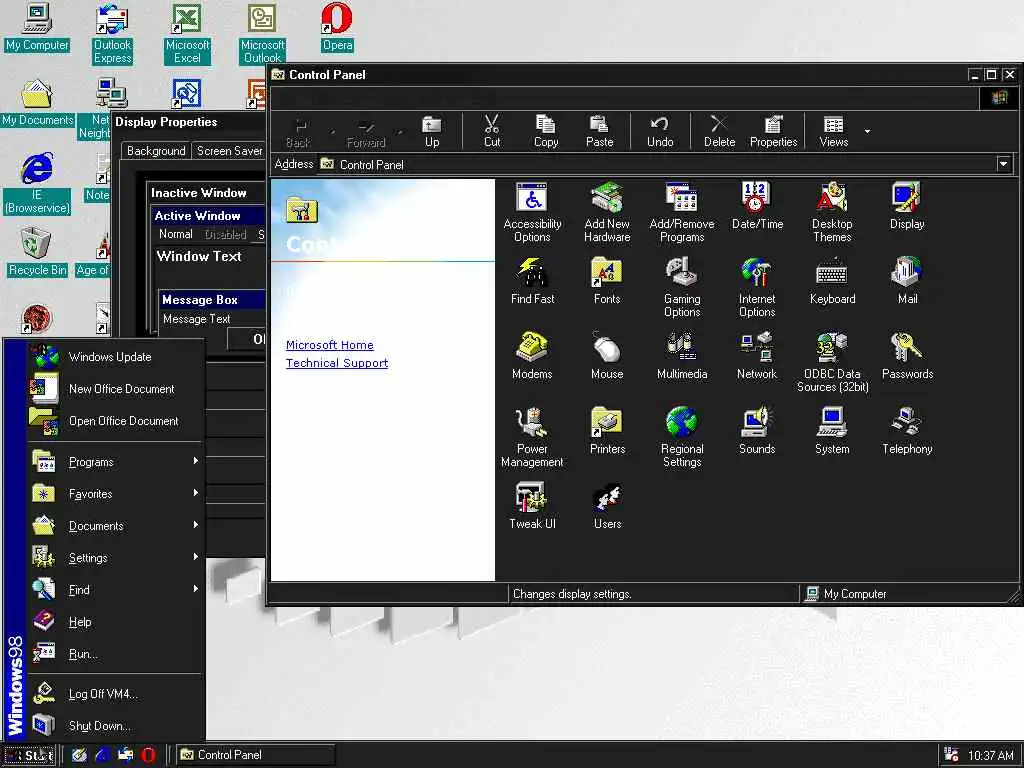
Task: Switch to Screen Saver tab in Display Properties
Action: pos(229,151)
